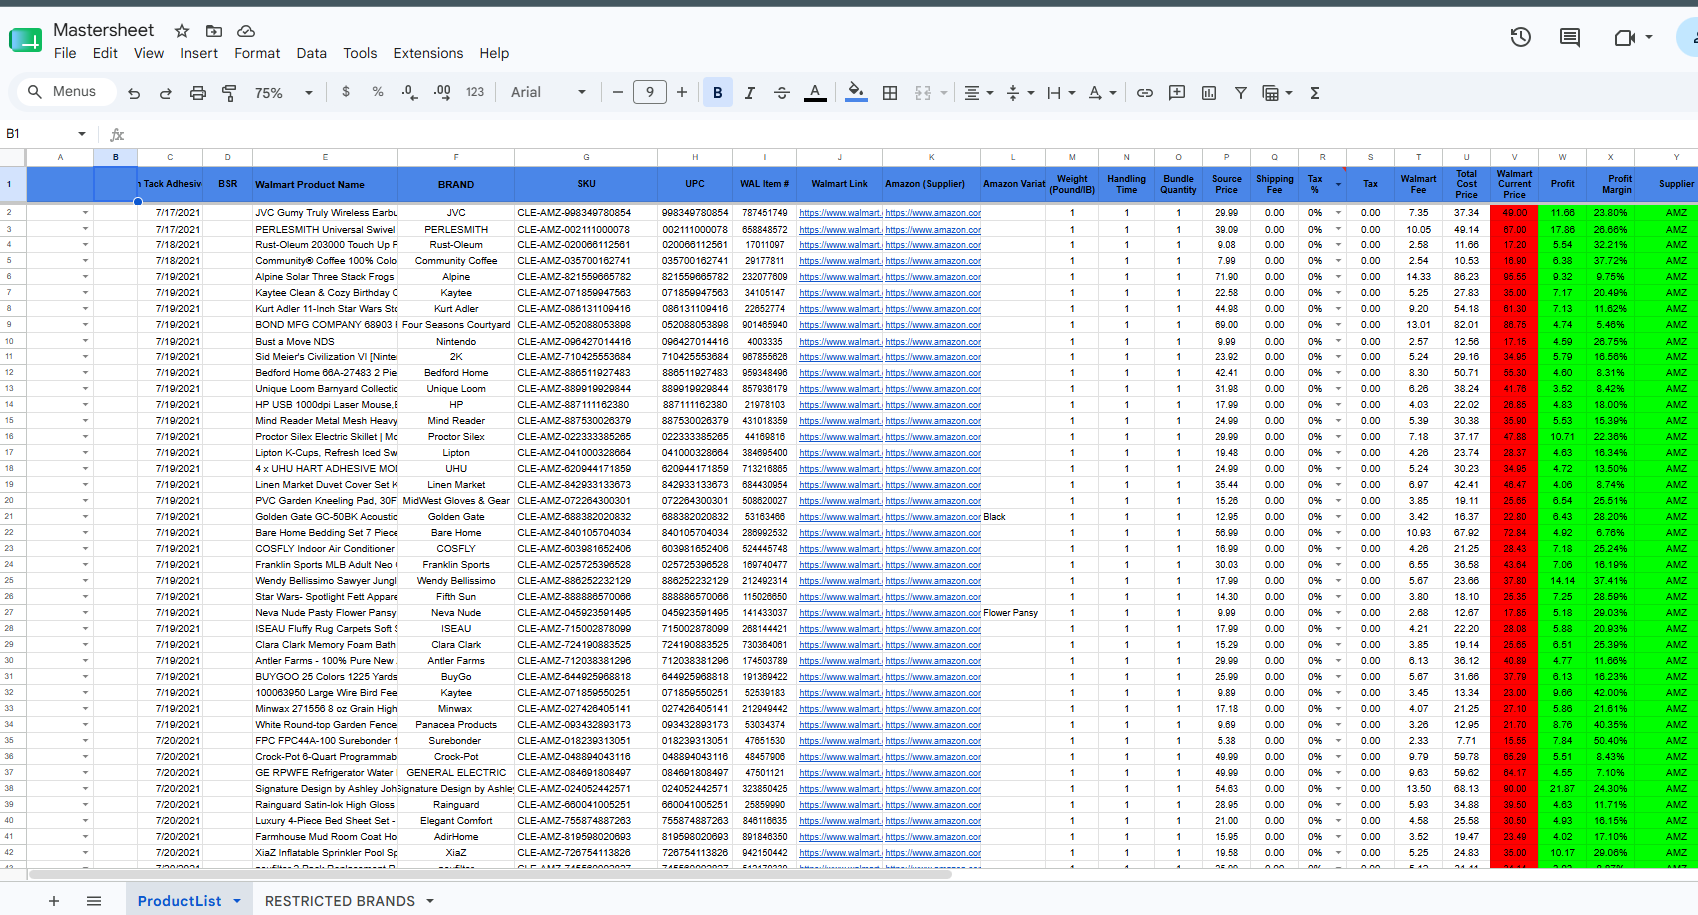Click the Redo icon in the toolbar

coord(166,93)
